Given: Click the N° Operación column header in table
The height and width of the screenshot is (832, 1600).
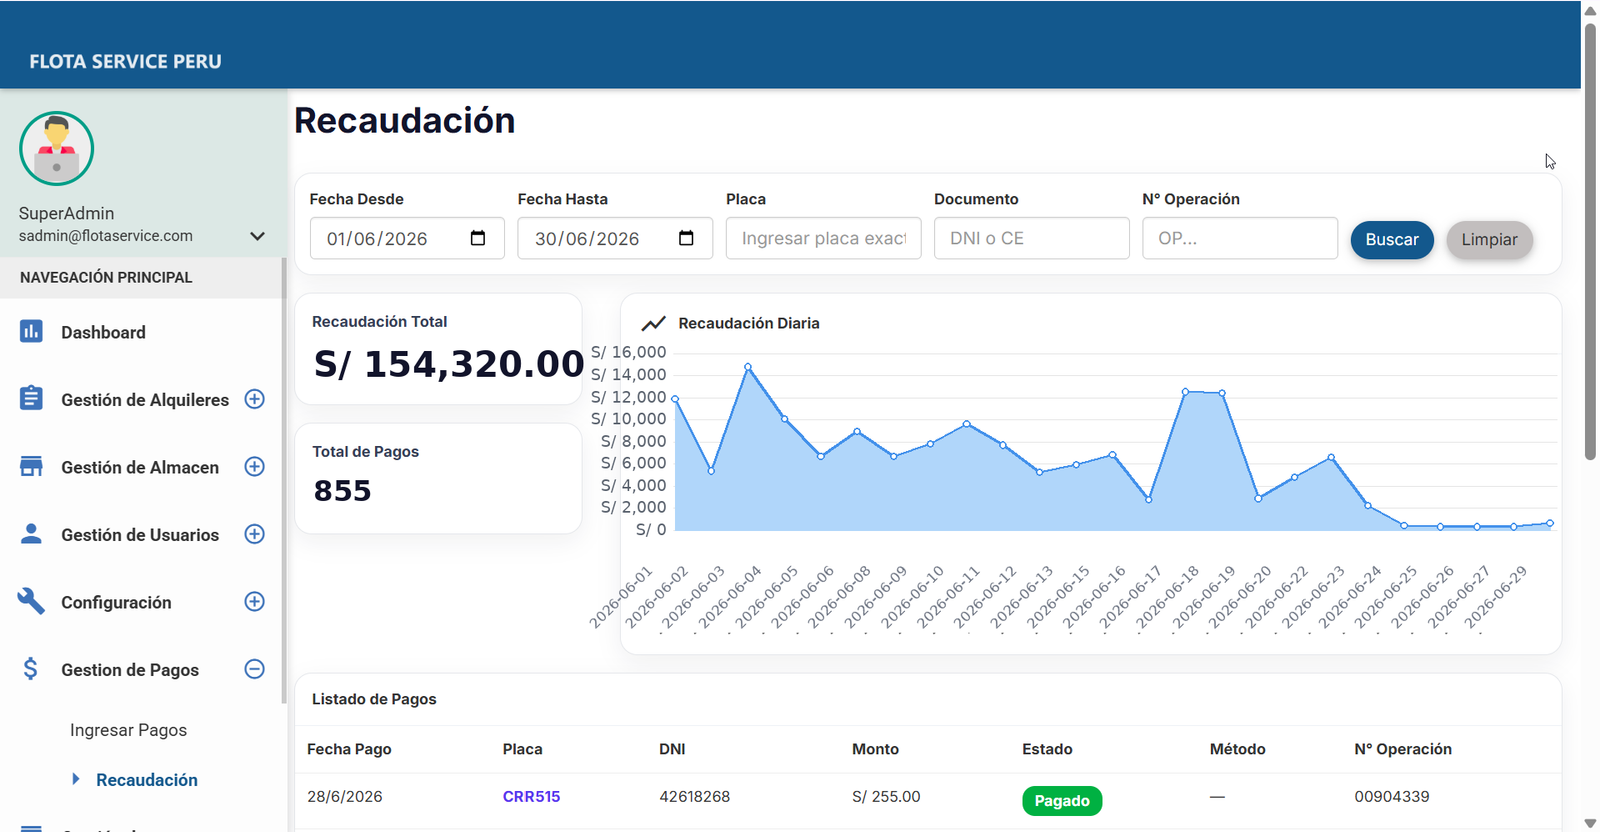Looking at the screenshot, I should [x=1403, y=749].
